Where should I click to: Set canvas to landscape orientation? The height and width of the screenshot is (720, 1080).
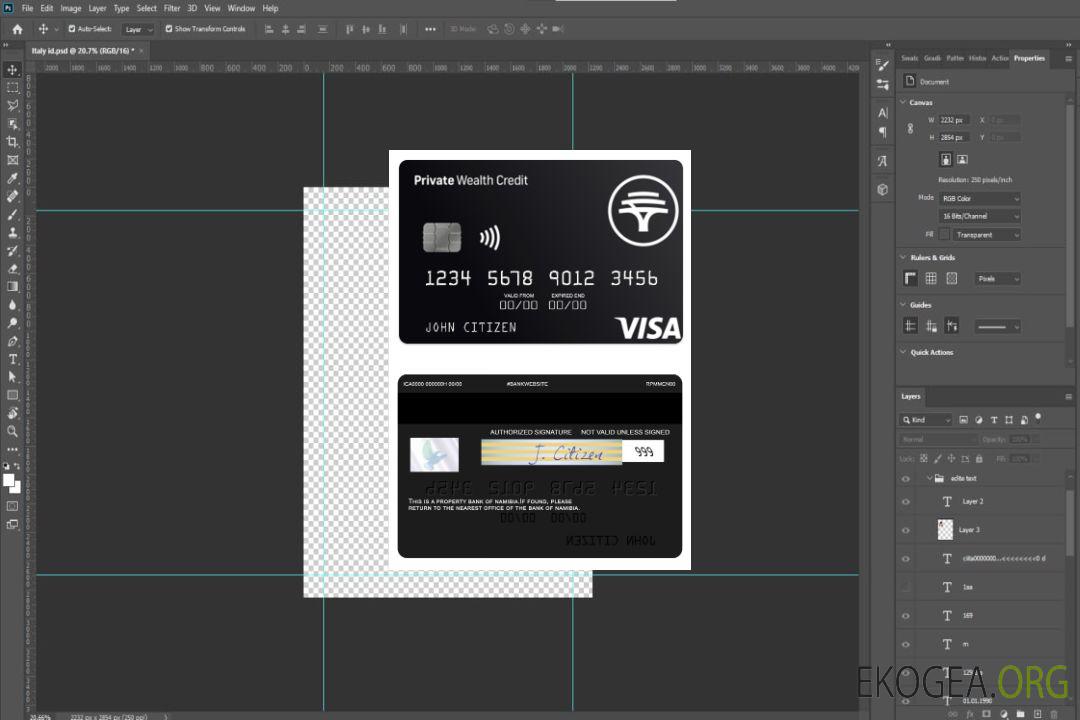tap(962, 159)
